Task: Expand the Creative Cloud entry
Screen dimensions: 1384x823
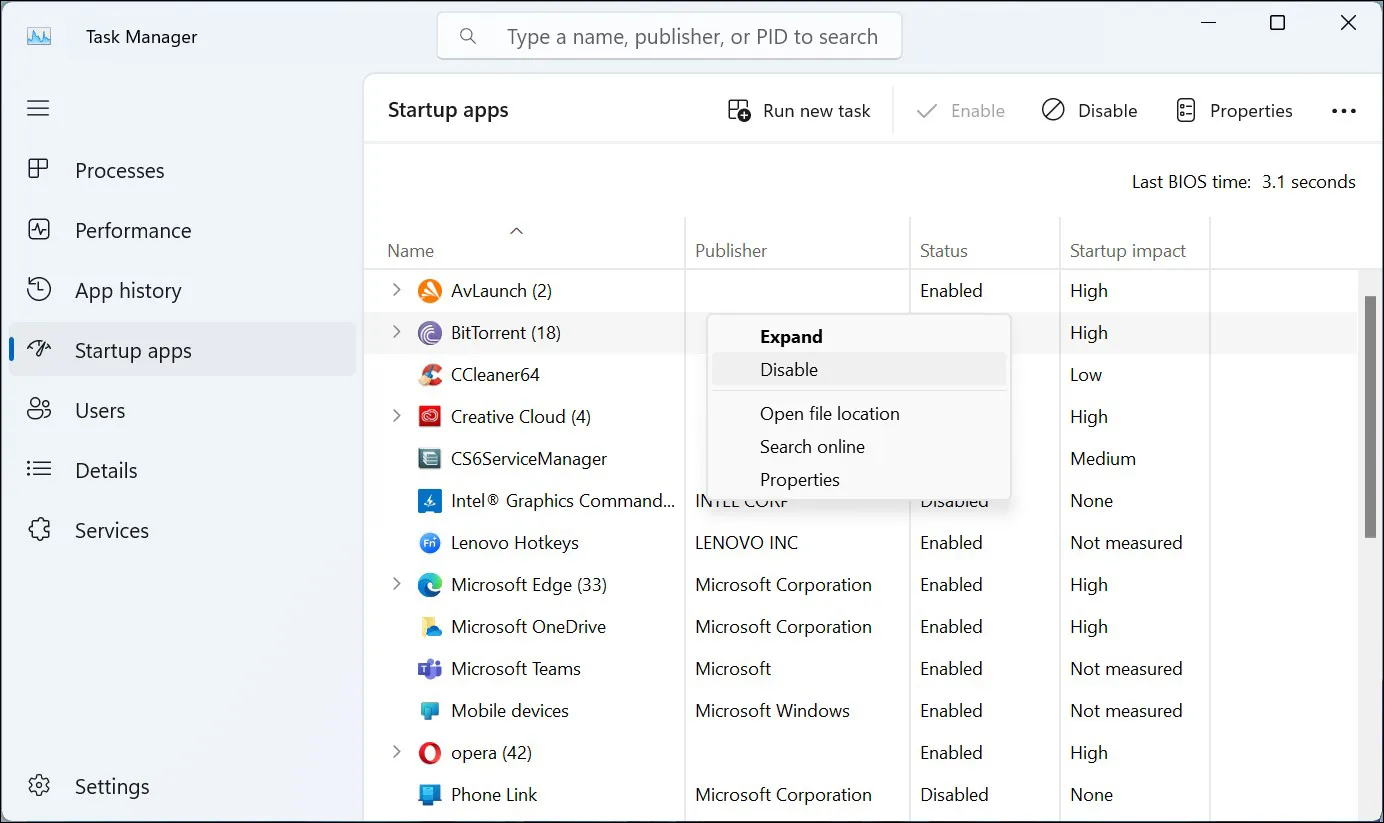Action: click(396, 416)
